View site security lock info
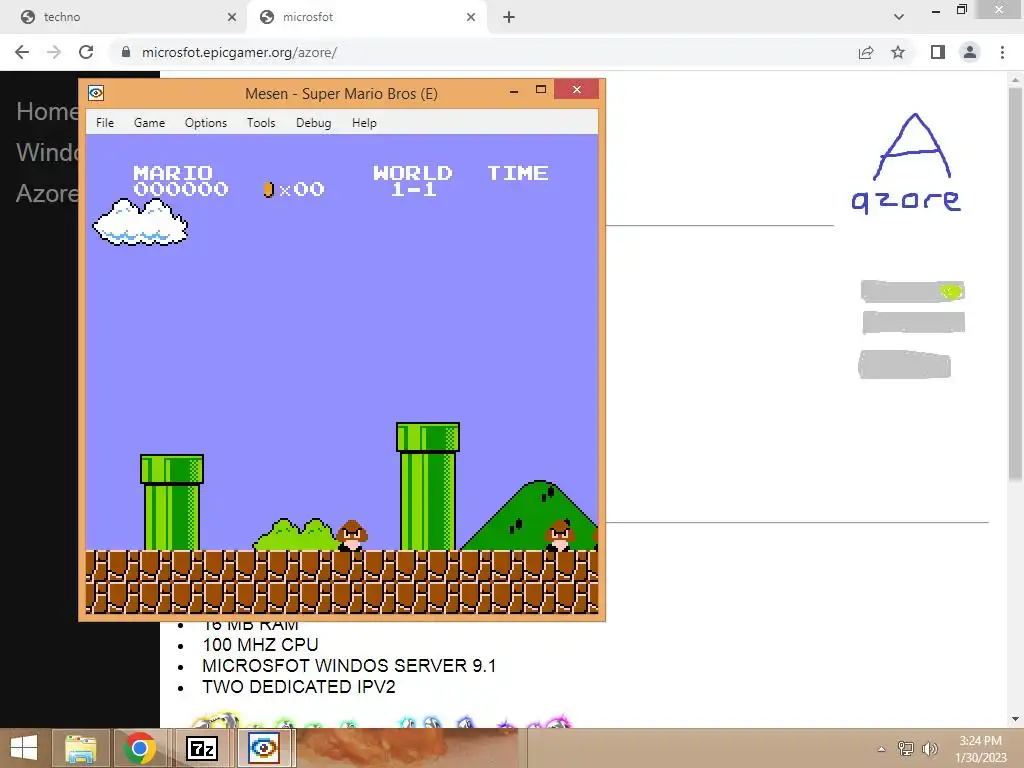 coord(126,52)
